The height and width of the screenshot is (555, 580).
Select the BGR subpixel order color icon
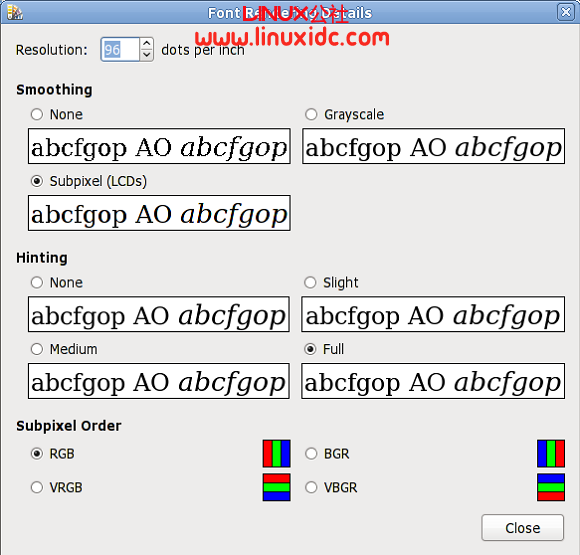551,454
